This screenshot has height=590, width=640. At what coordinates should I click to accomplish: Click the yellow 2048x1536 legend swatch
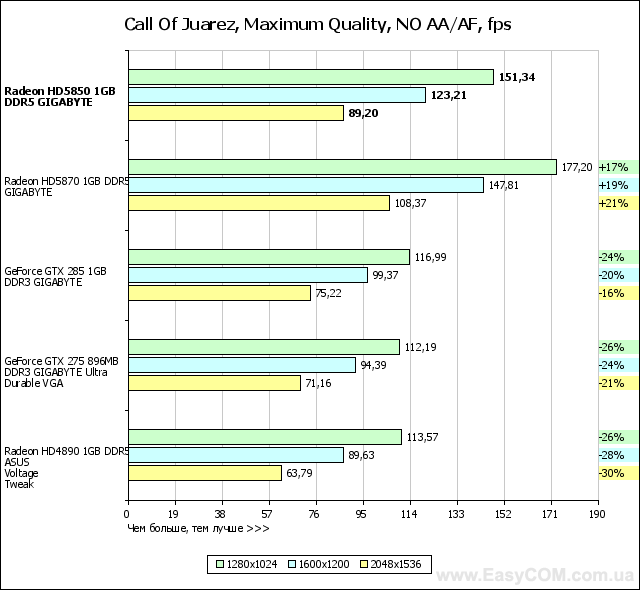[x=364, y=564]
